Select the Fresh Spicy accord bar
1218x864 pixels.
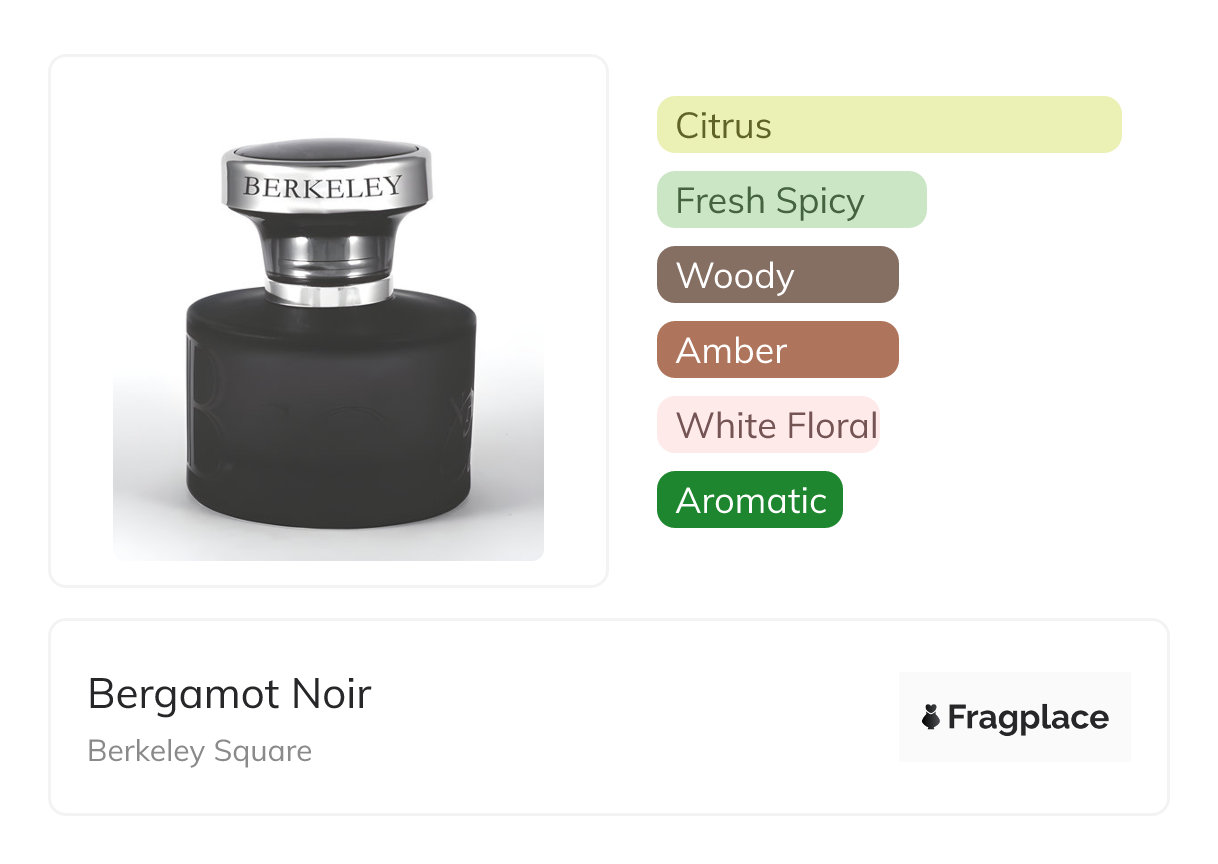pos(791,200)
